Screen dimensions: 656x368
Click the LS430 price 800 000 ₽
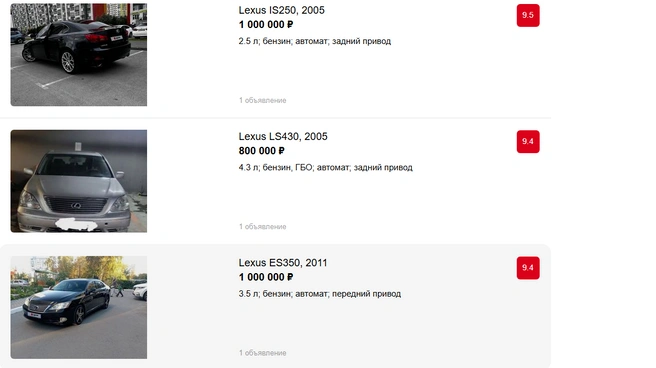(261, 151)
